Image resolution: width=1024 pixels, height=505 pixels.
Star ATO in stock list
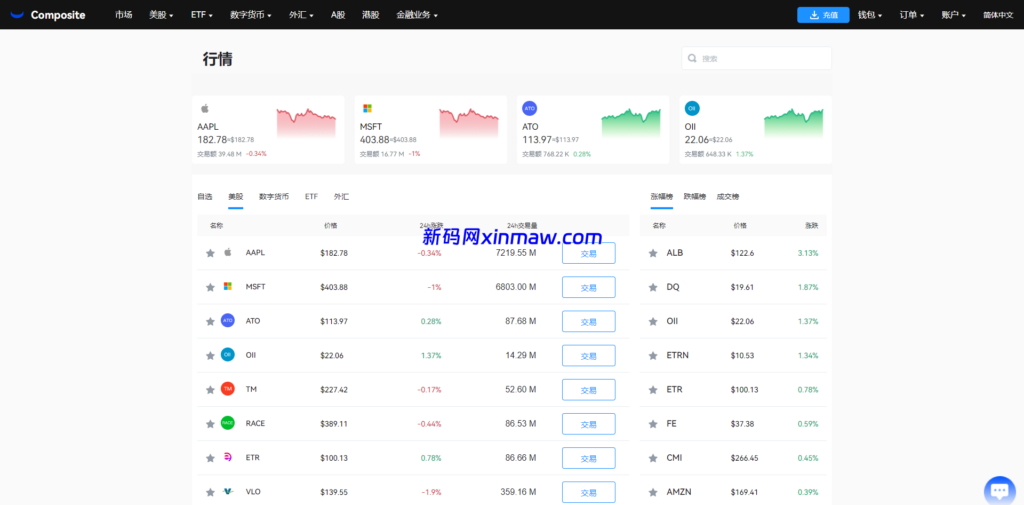210,321
